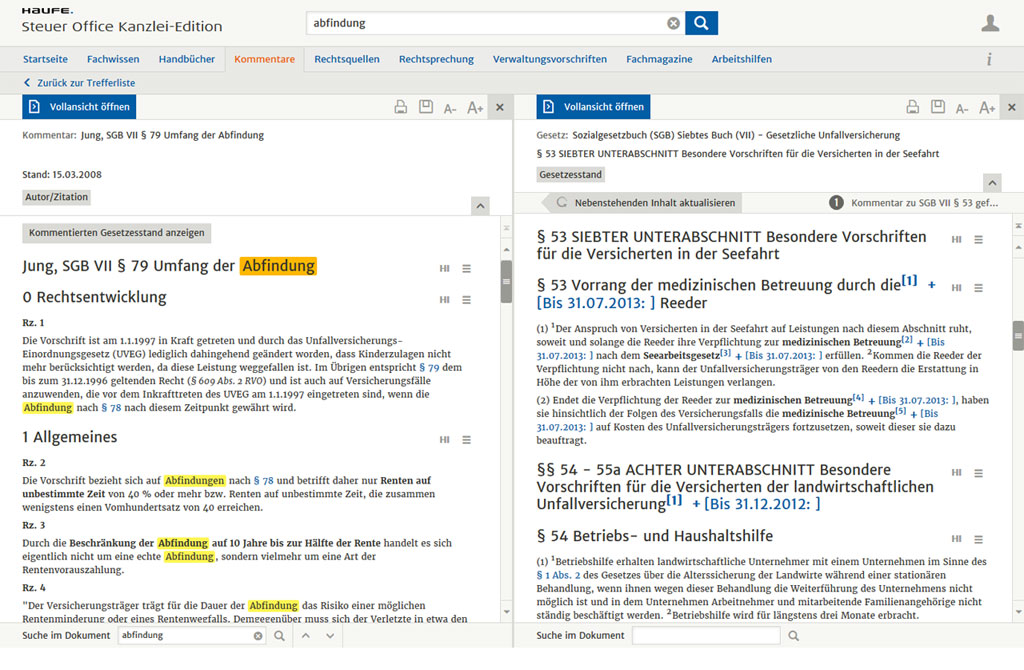The width and height of the screenshot is (1024, 670).
Task: Save the left commentary document
Action: click(x=426, y=106)
